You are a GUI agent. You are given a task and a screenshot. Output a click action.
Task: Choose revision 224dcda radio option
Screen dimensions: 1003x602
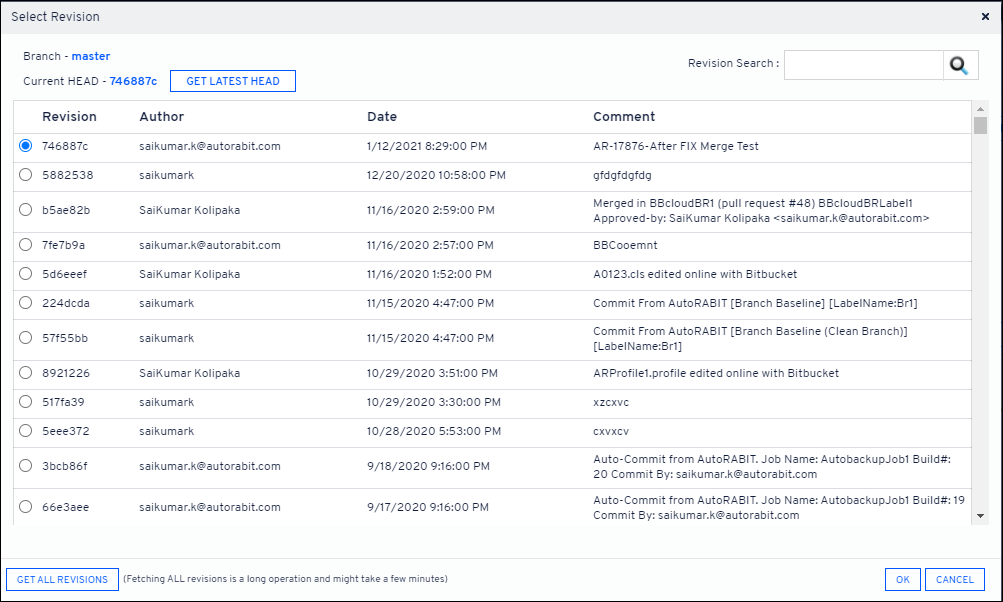point(25,303)
